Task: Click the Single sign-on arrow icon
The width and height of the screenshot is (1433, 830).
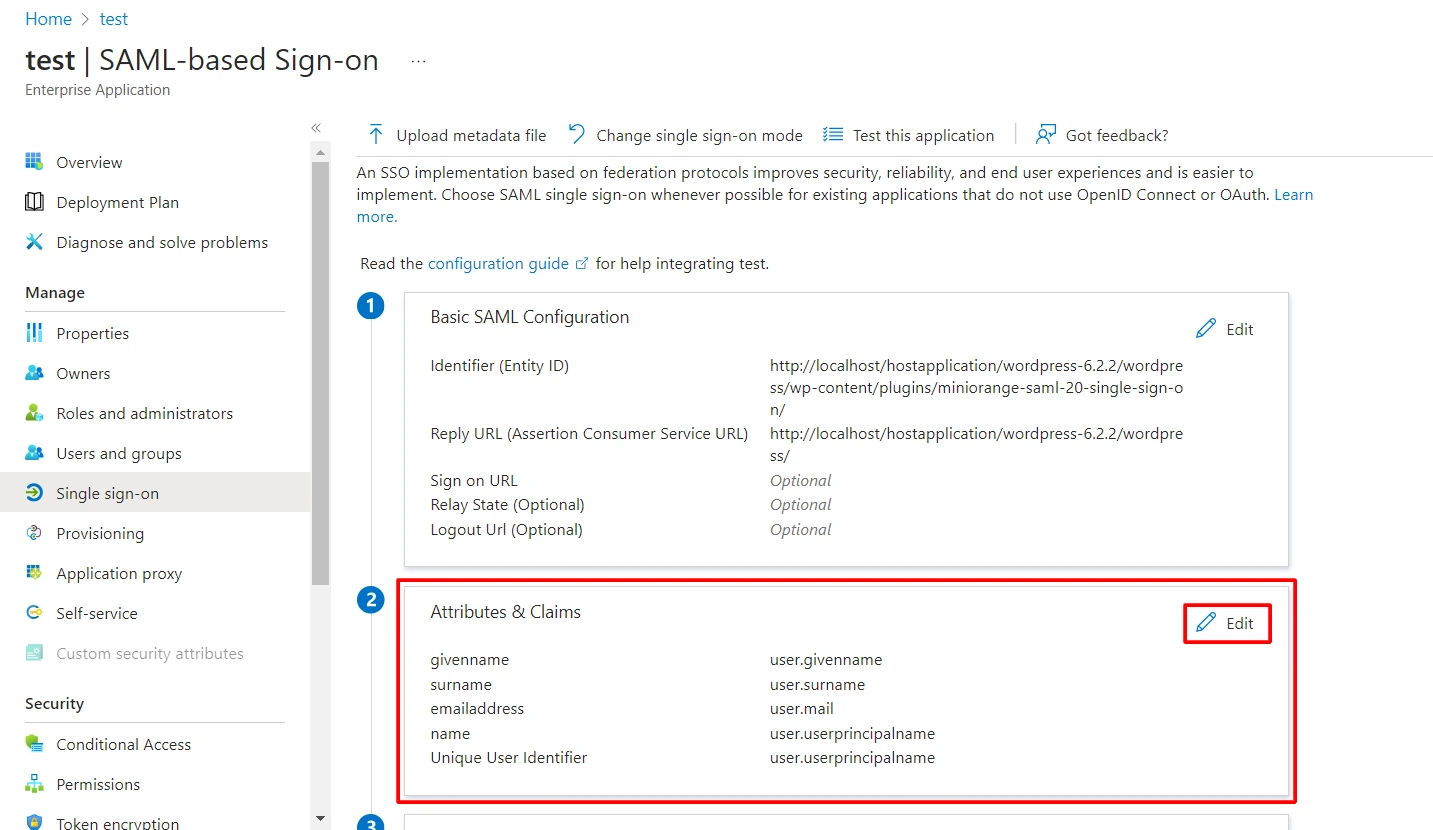Action: click(35, 493)
